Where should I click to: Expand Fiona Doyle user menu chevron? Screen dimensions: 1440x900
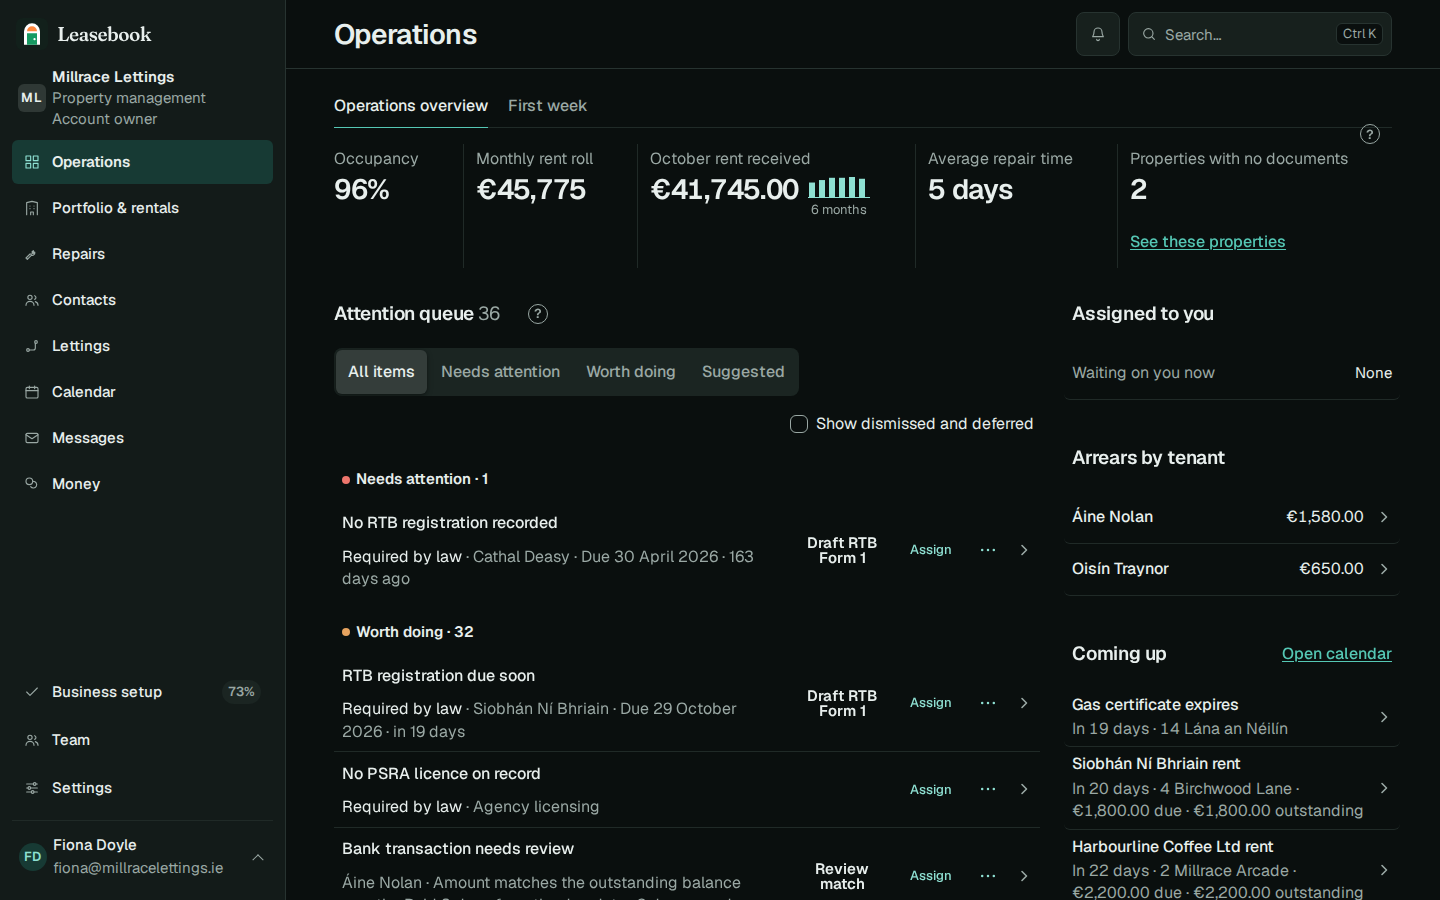pyautogui.click(x=258, y=857)
